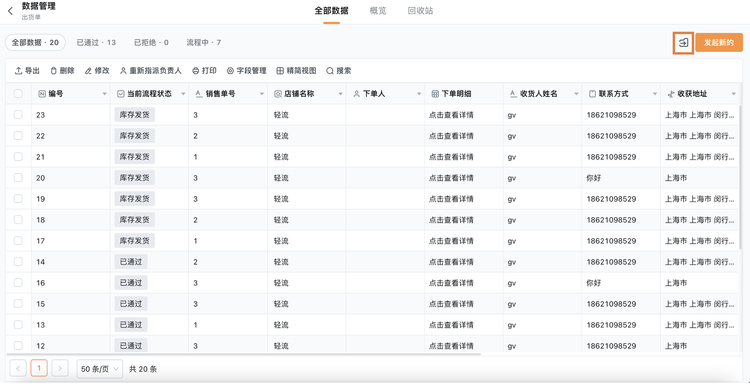Switch to the 回收站 tab
Screen dimensions: 750x384
421,11
